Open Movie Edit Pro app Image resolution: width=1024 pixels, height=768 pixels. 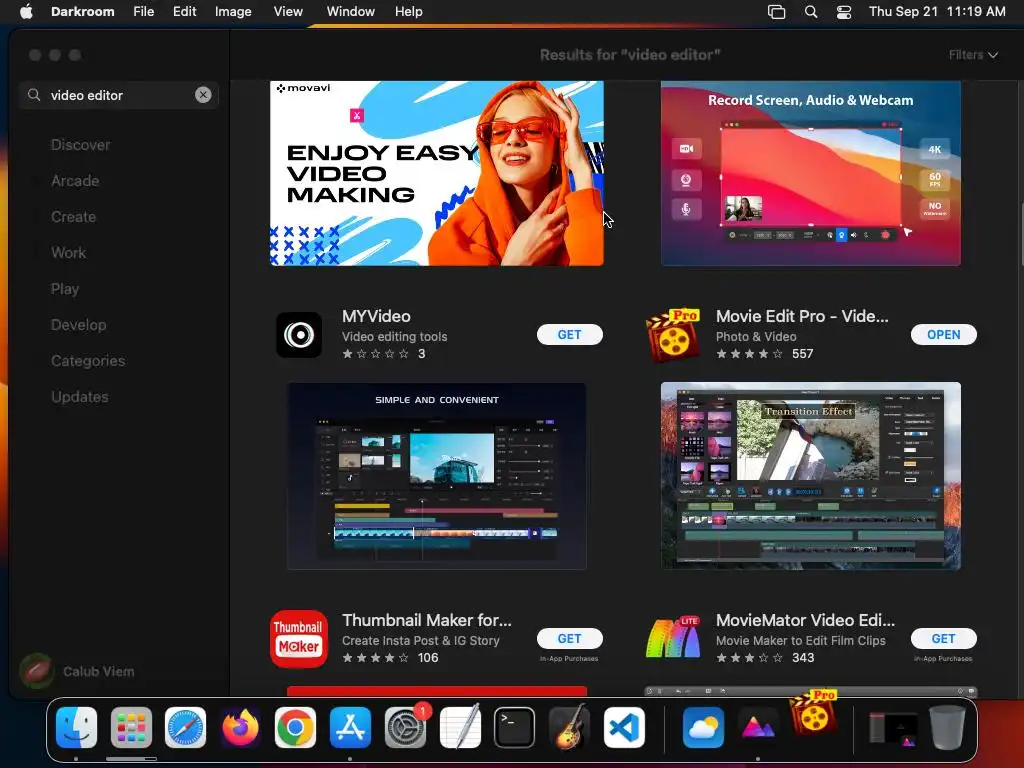[944, 334]
